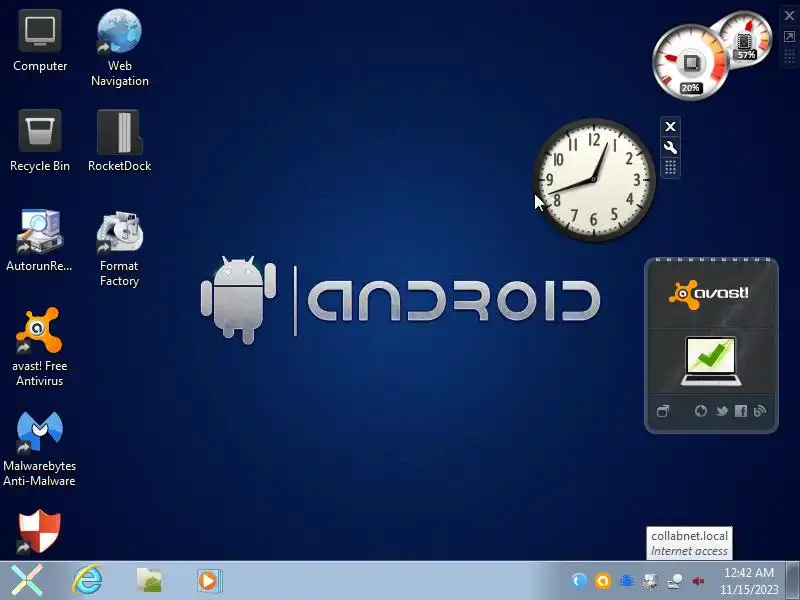The height and width of the screenshot is (600, 800).
Task: Open avast website globe icon
Action: pyautogui.click(x=701, y=411)
